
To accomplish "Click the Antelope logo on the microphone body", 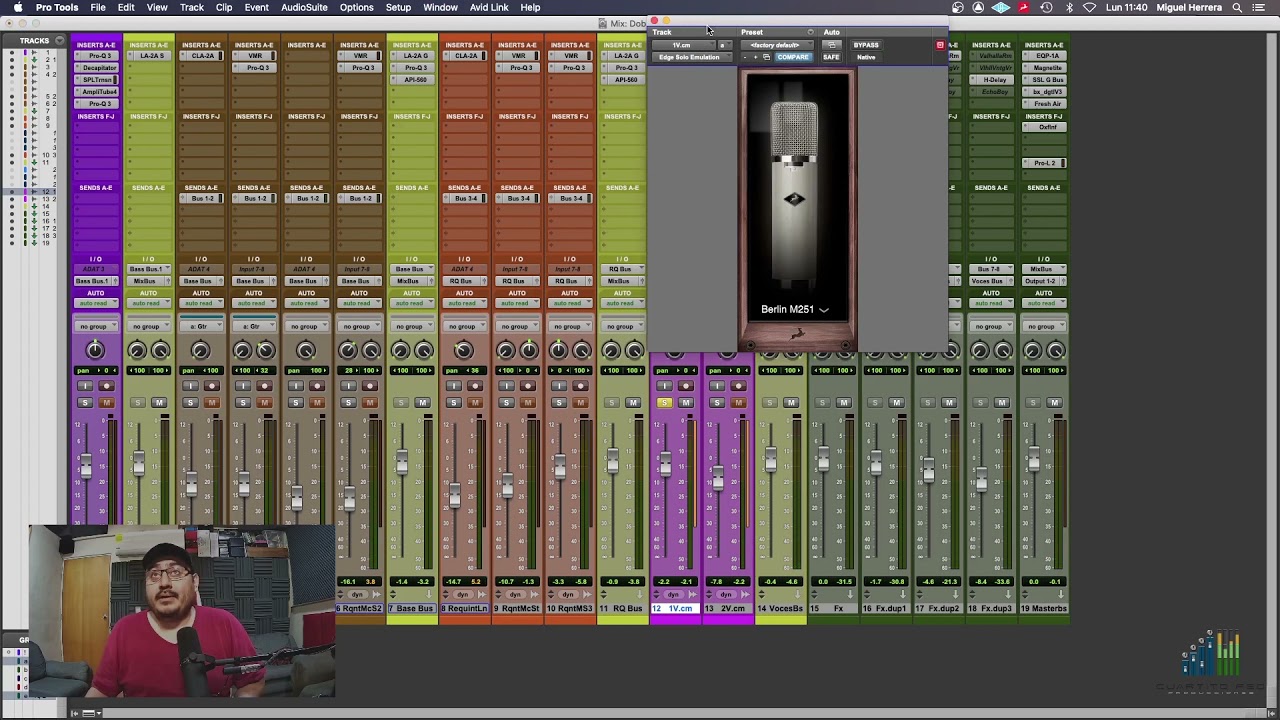I will (794, 199).
